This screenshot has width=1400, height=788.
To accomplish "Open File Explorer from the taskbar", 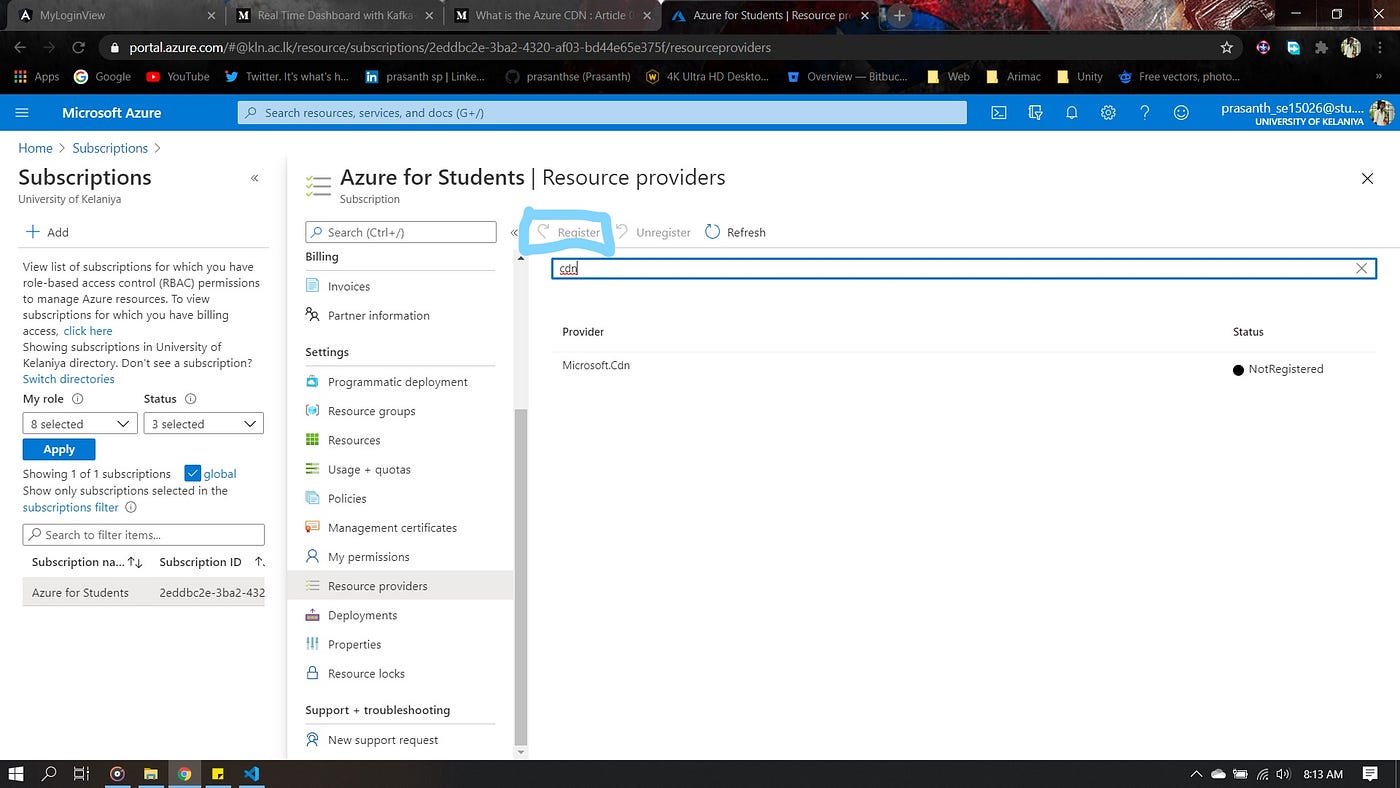I will [x=151, y=774].
